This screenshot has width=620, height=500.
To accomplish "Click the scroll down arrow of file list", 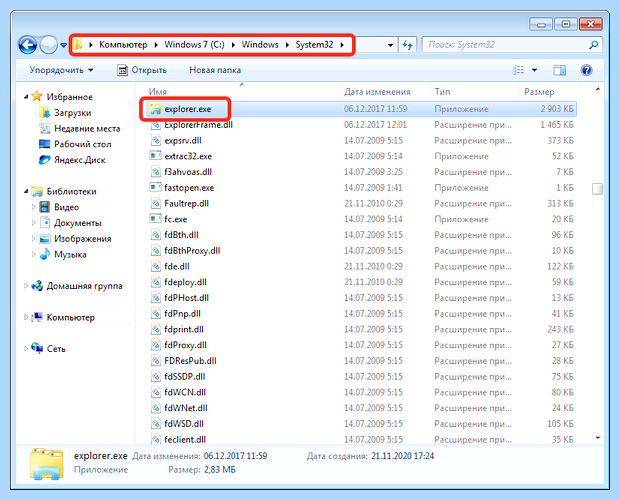I will [x=598, y=438].
